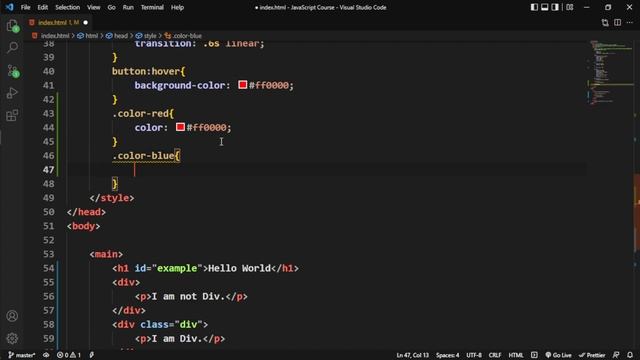Viewport: 640px width, 360px height.
Task: Toggle the primary side bar layout icon
Action: click(x=534, y=7)
